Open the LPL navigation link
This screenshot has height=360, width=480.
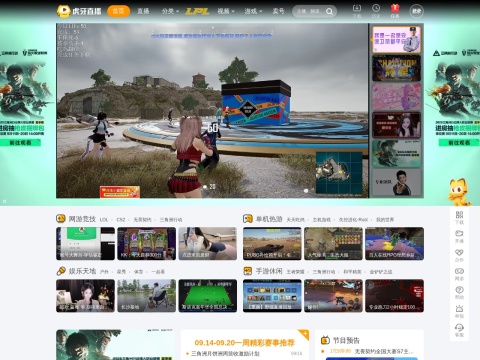(x=197, y=11)
